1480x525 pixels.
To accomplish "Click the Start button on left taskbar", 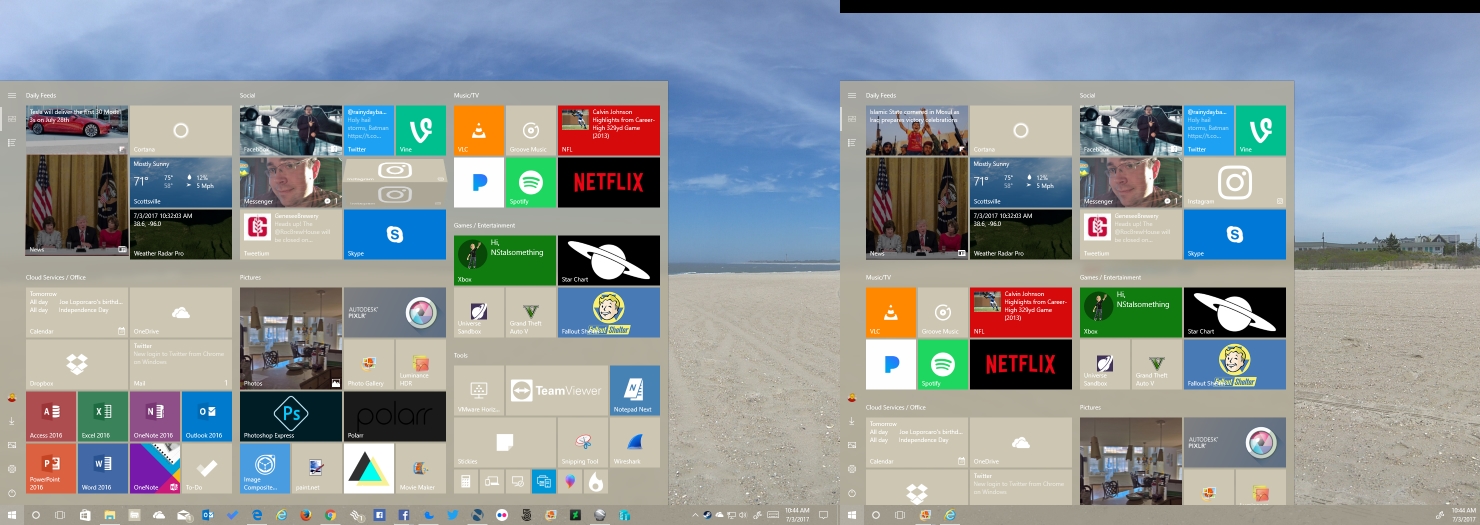I will tap(12, 515).
